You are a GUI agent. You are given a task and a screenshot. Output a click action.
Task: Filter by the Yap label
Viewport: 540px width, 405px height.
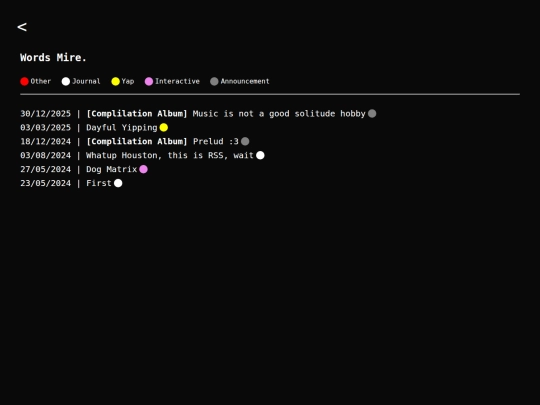point(128,81)
